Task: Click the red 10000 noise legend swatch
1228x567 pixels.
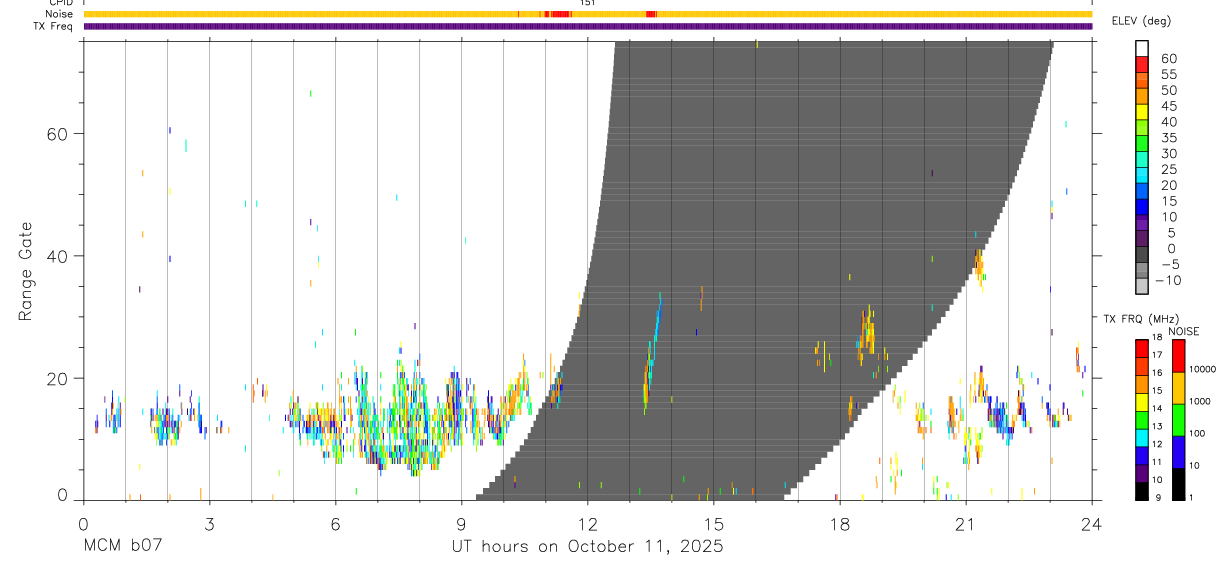Action: pyautogui.click(x=1178, y=355)
